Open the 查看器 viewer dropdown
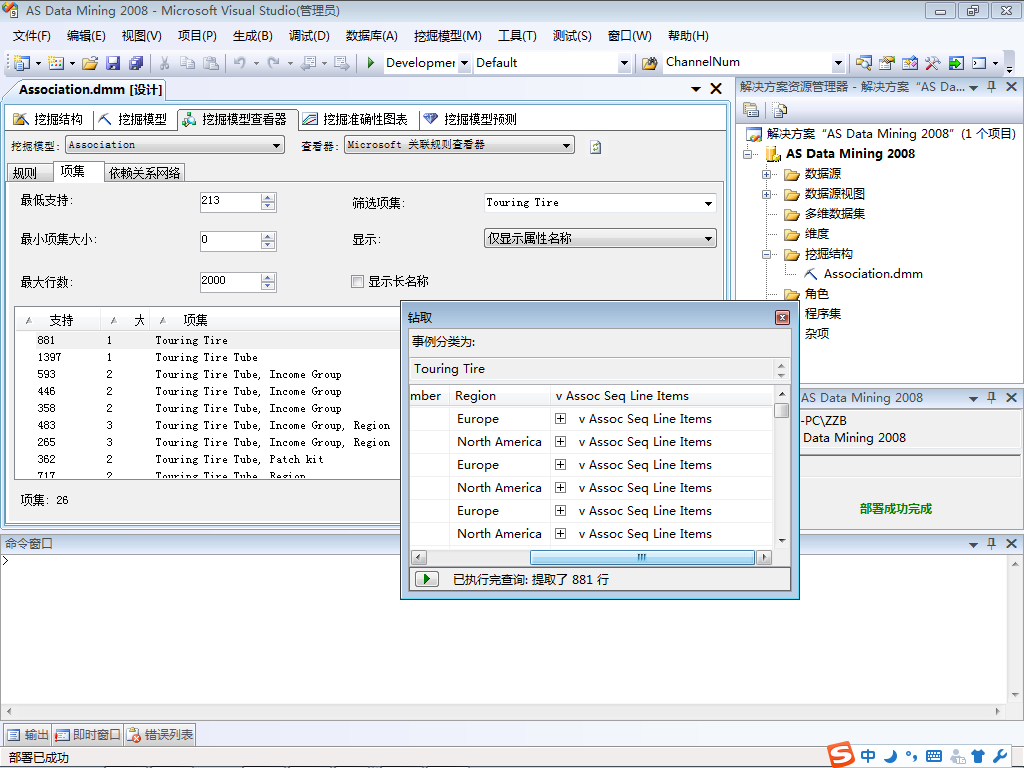Screen dimensions: 1024x768 [566, 145]
